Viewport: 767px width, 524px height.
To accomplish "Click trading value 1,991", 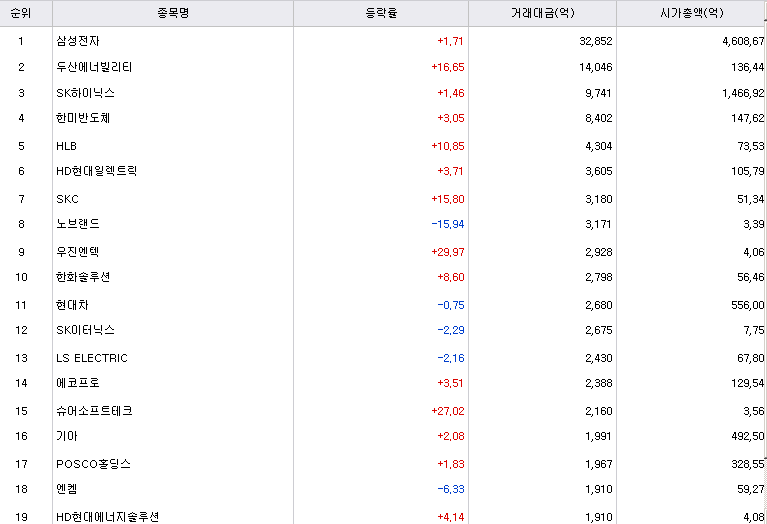I will 598,435.
